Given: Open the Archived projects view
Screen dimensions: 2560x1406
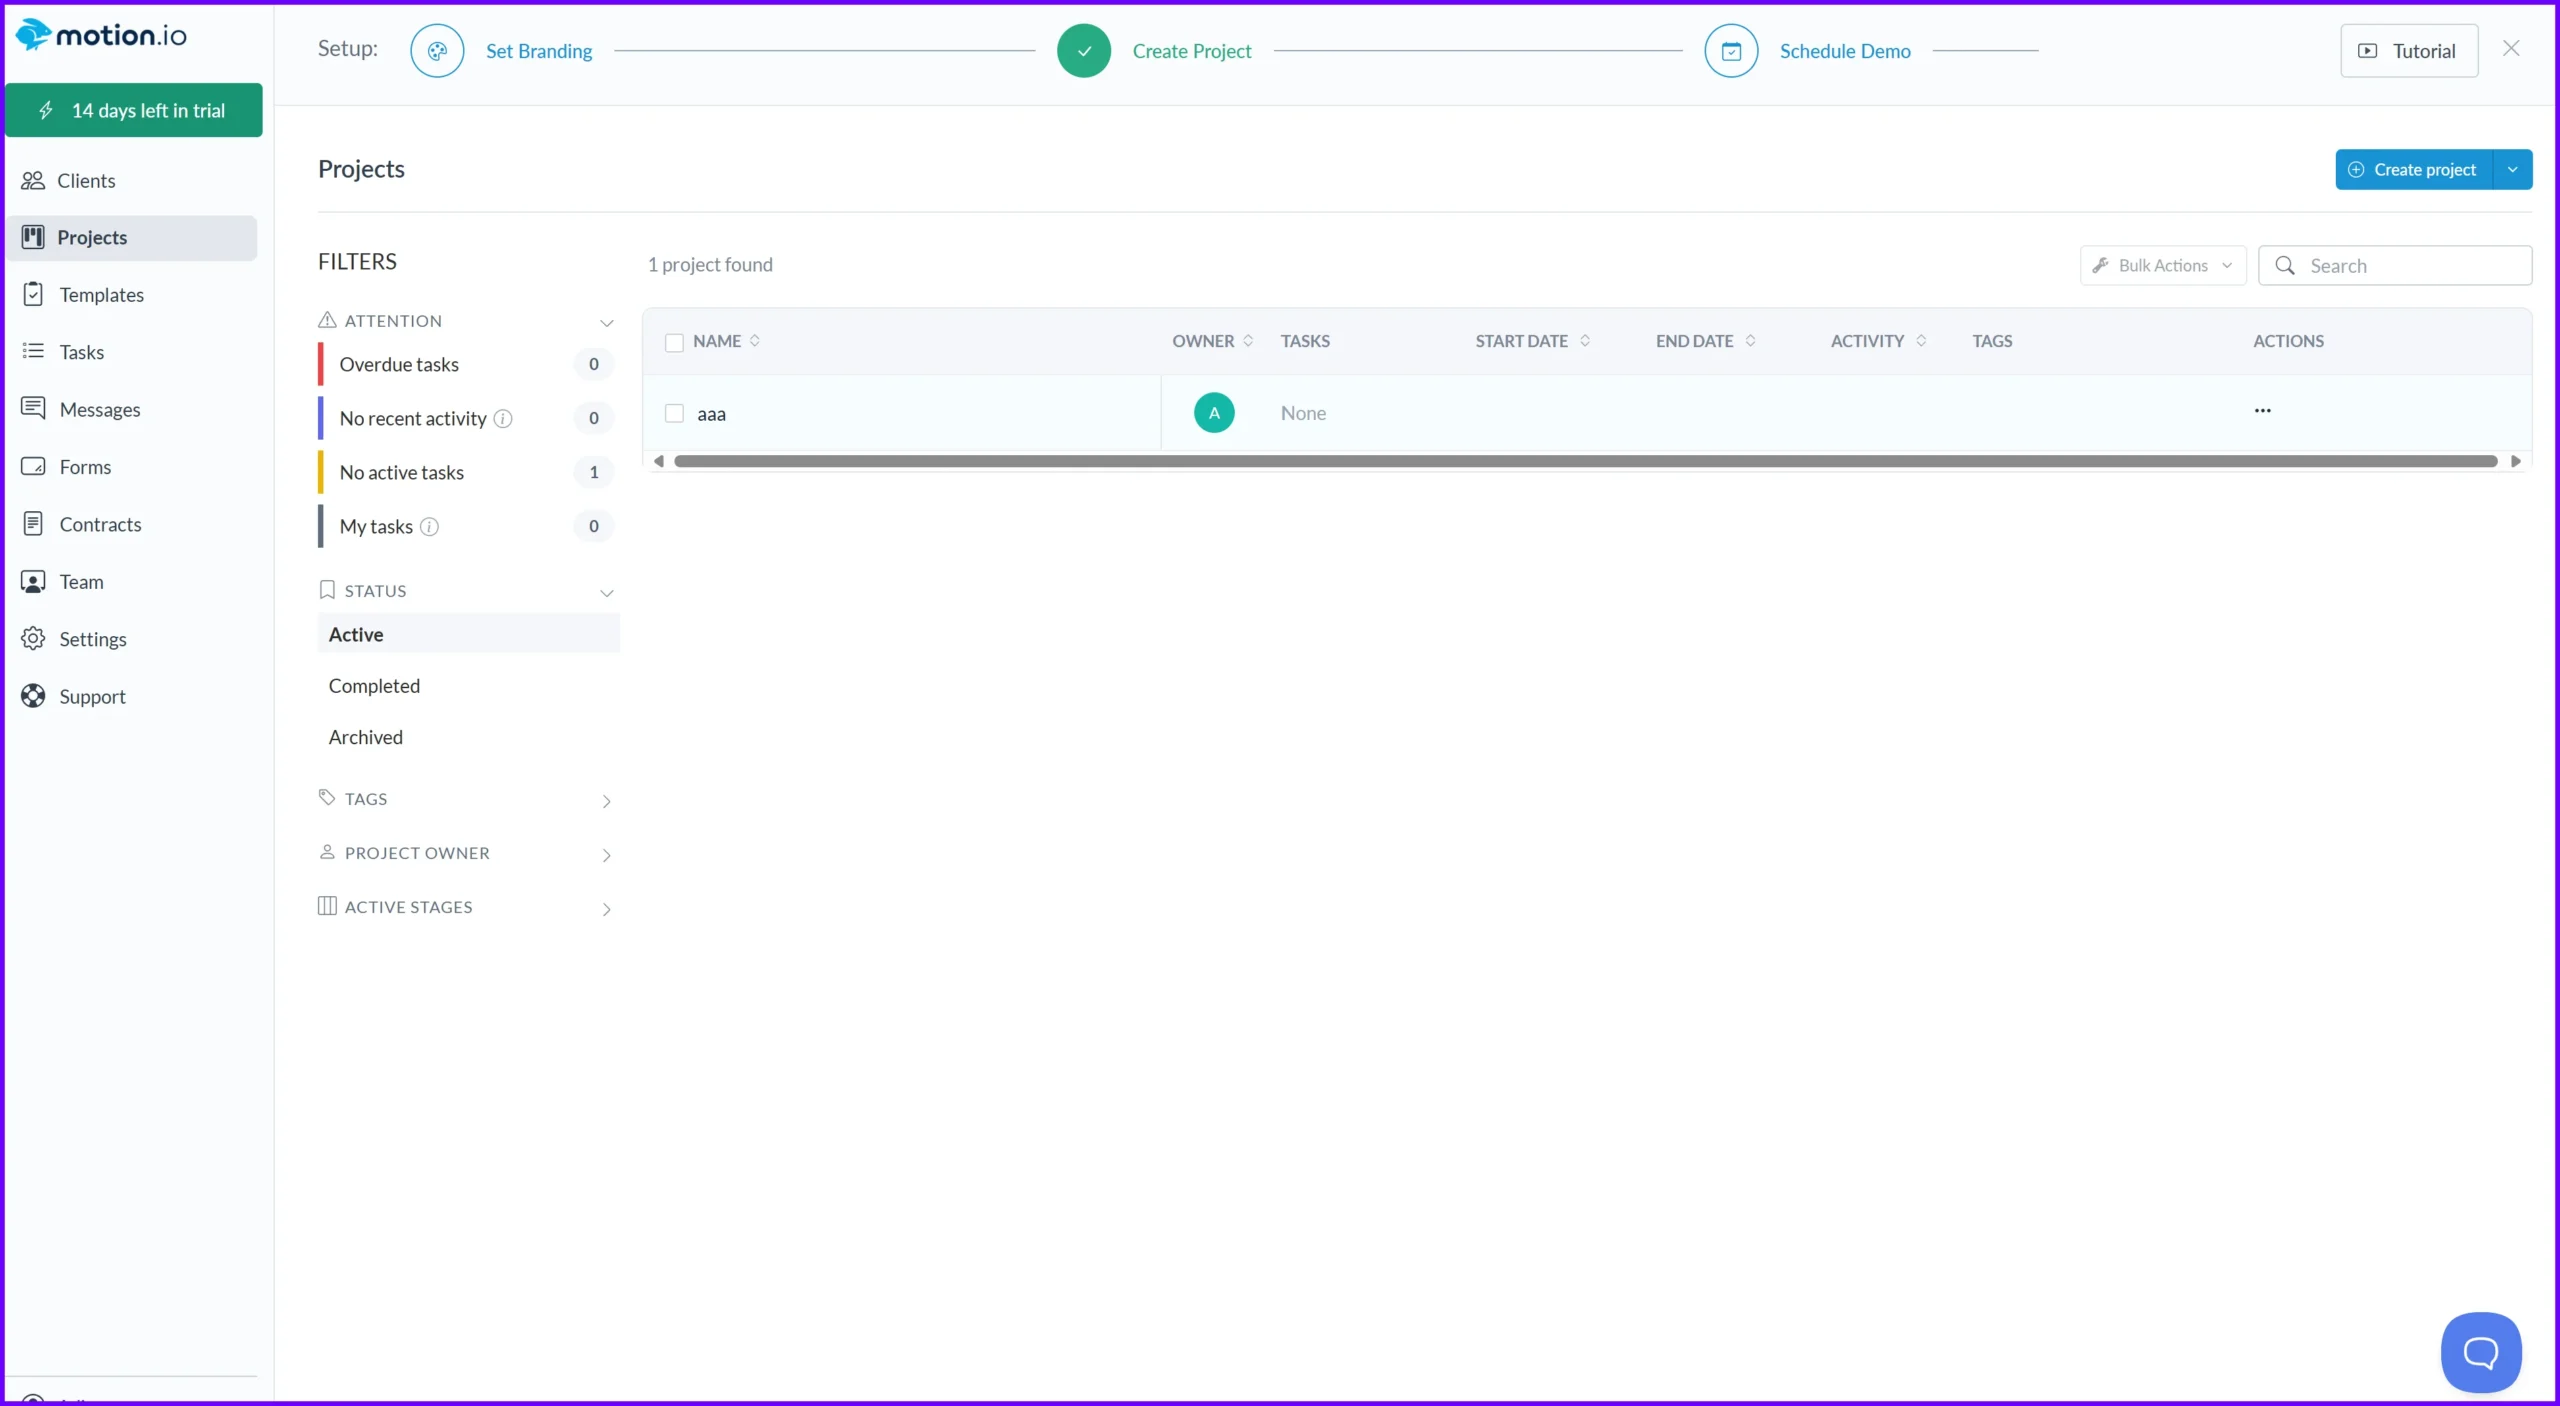Looking at the screenshot, I should point(365,737).
